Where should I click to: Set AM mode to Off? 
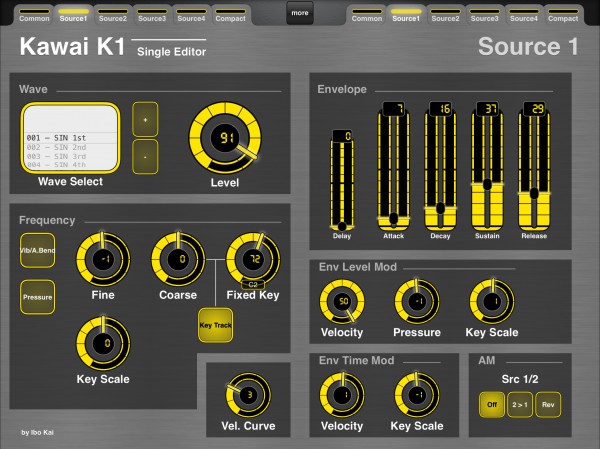pos(492,405)
